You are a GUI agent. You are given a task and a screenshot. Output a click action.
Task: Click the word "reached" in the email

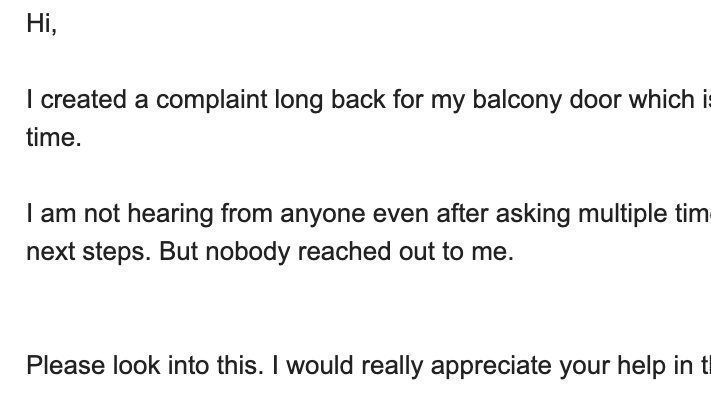coord(344,251)
